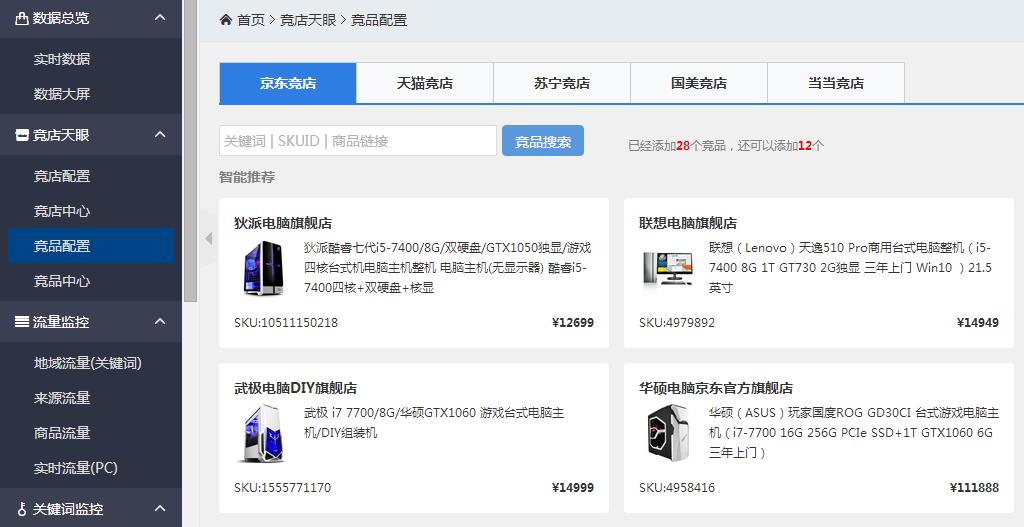The height and width of the screenshot is (527, 1024).
Task: Open 竞品中心 in the sidebar
Action: coord(62,281)
